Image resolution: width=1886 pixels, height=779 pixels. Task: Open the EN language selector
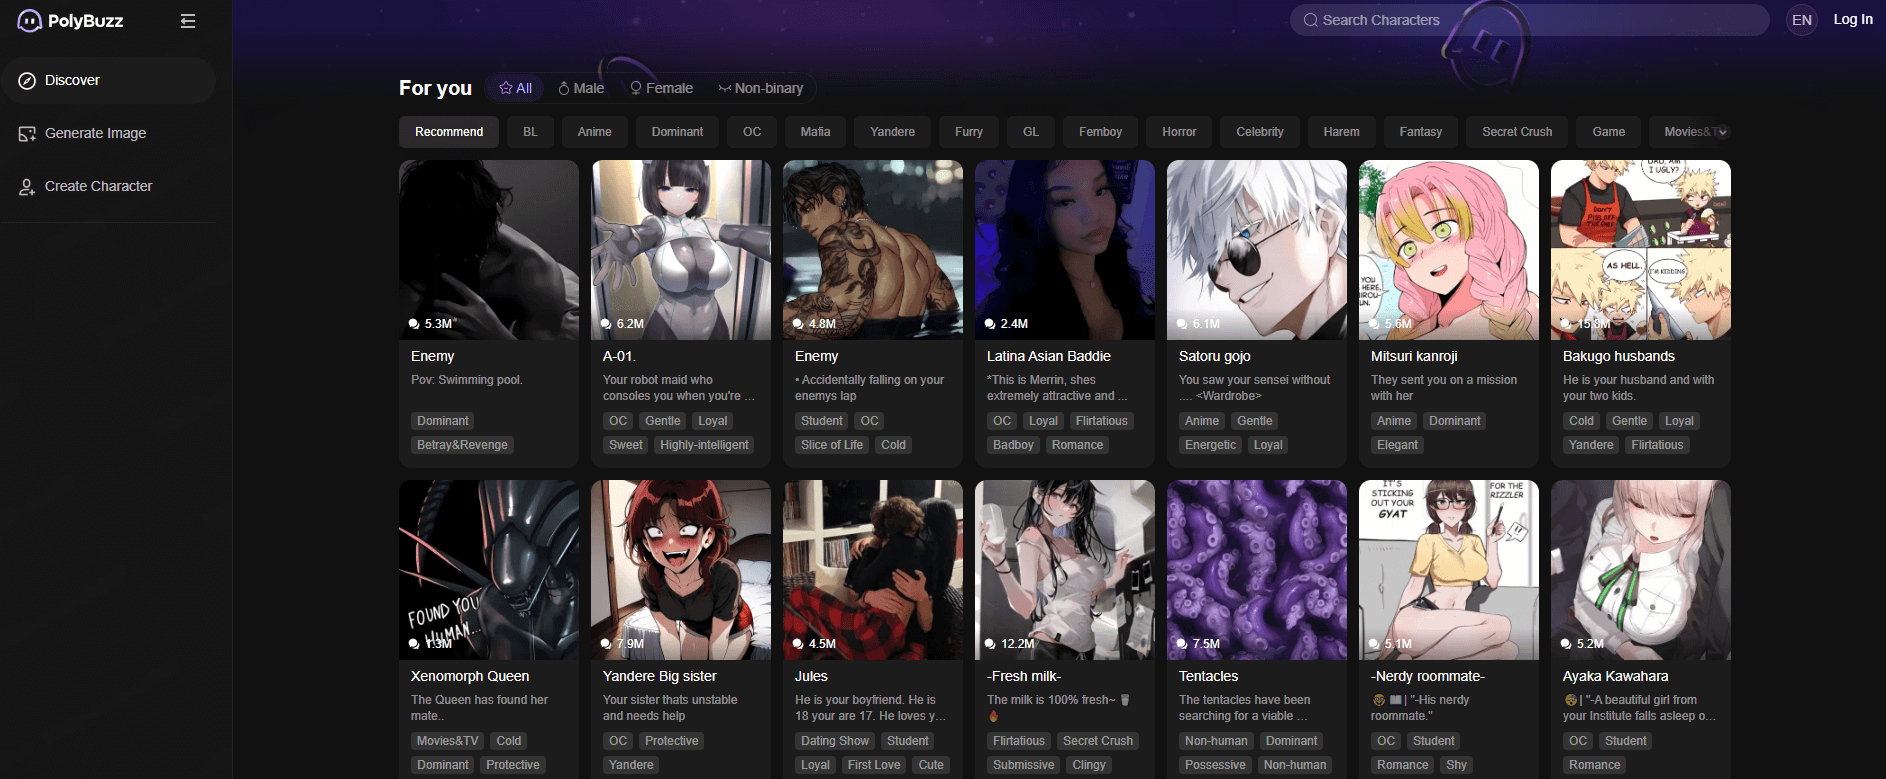pos(1802,20)
